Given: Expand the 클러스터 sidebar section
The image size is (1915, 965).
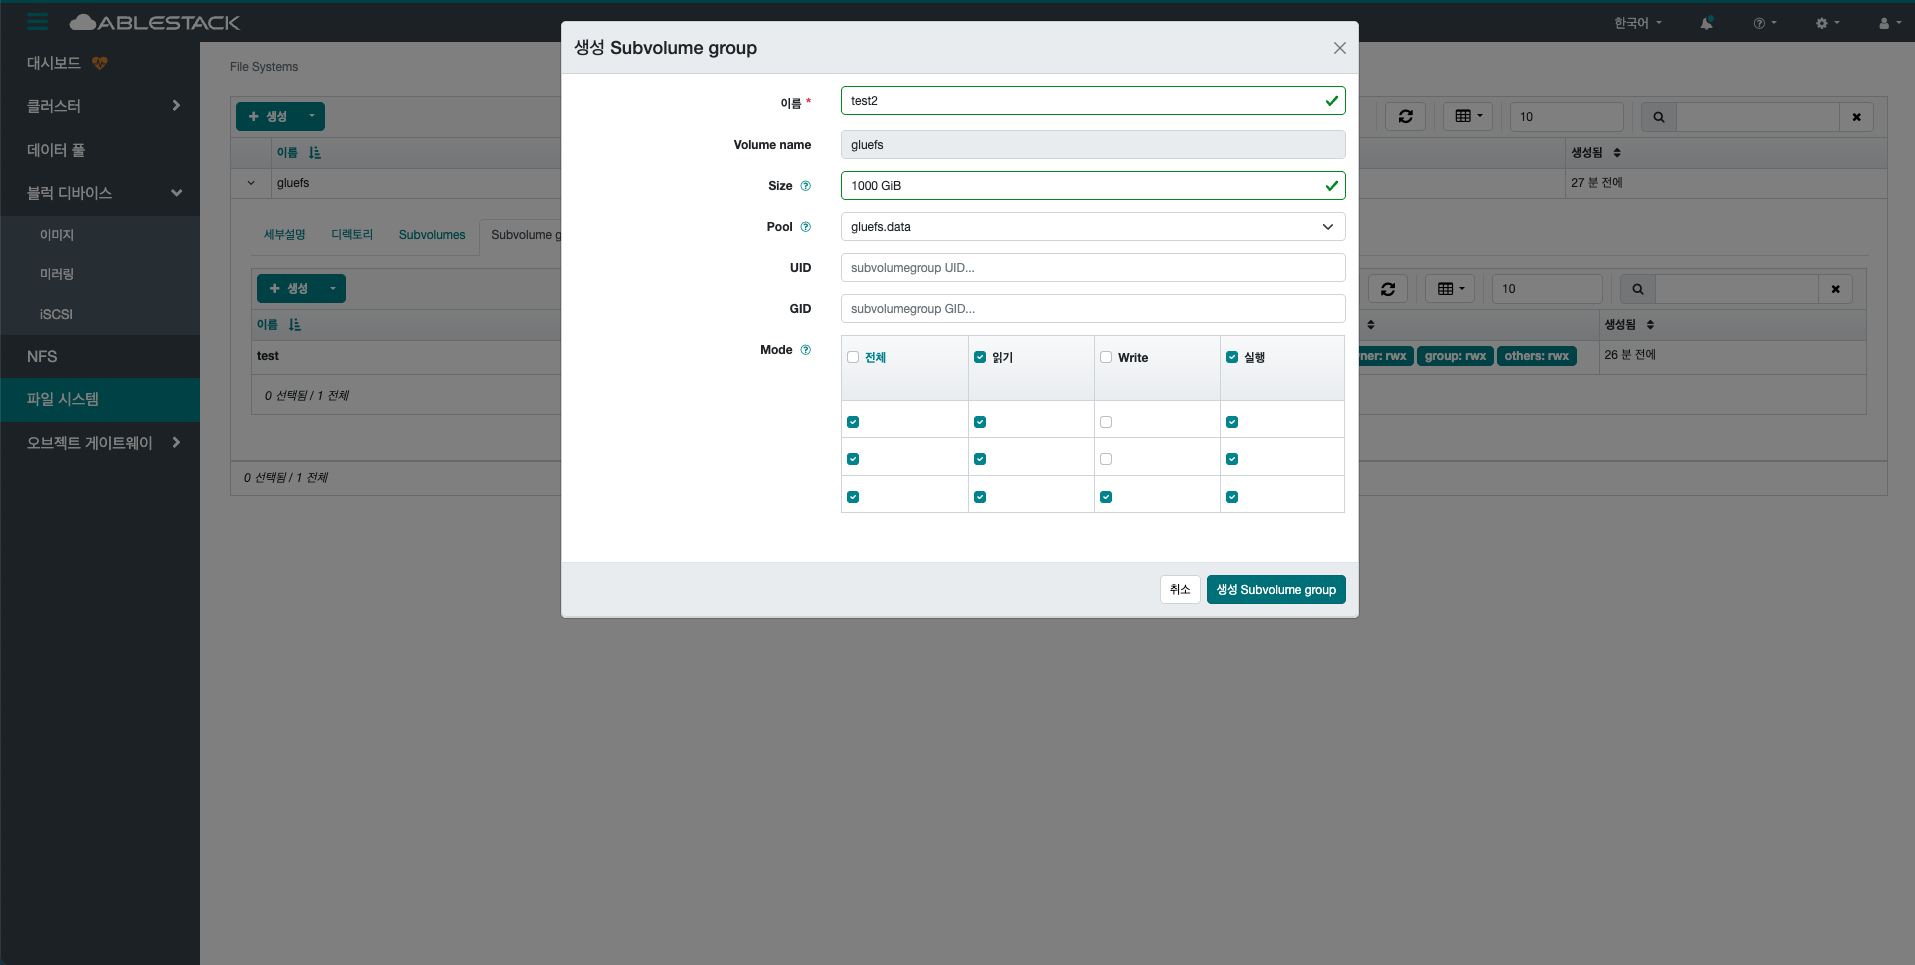Looking at the screenshot, I should [x=176, y=106].
